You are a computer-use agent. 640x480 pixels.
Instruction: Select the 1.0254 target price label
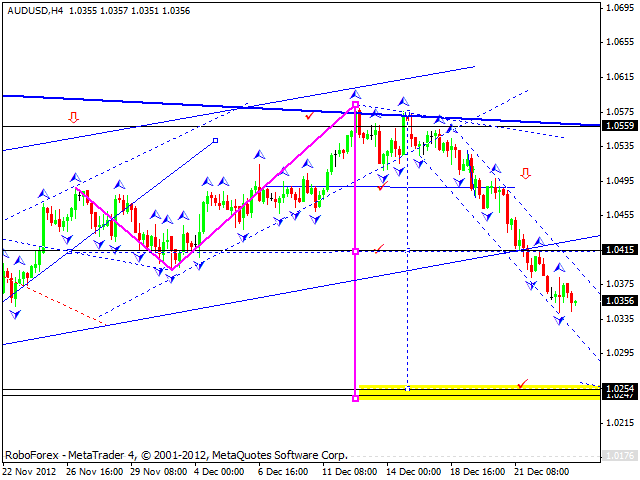[619, 388]
